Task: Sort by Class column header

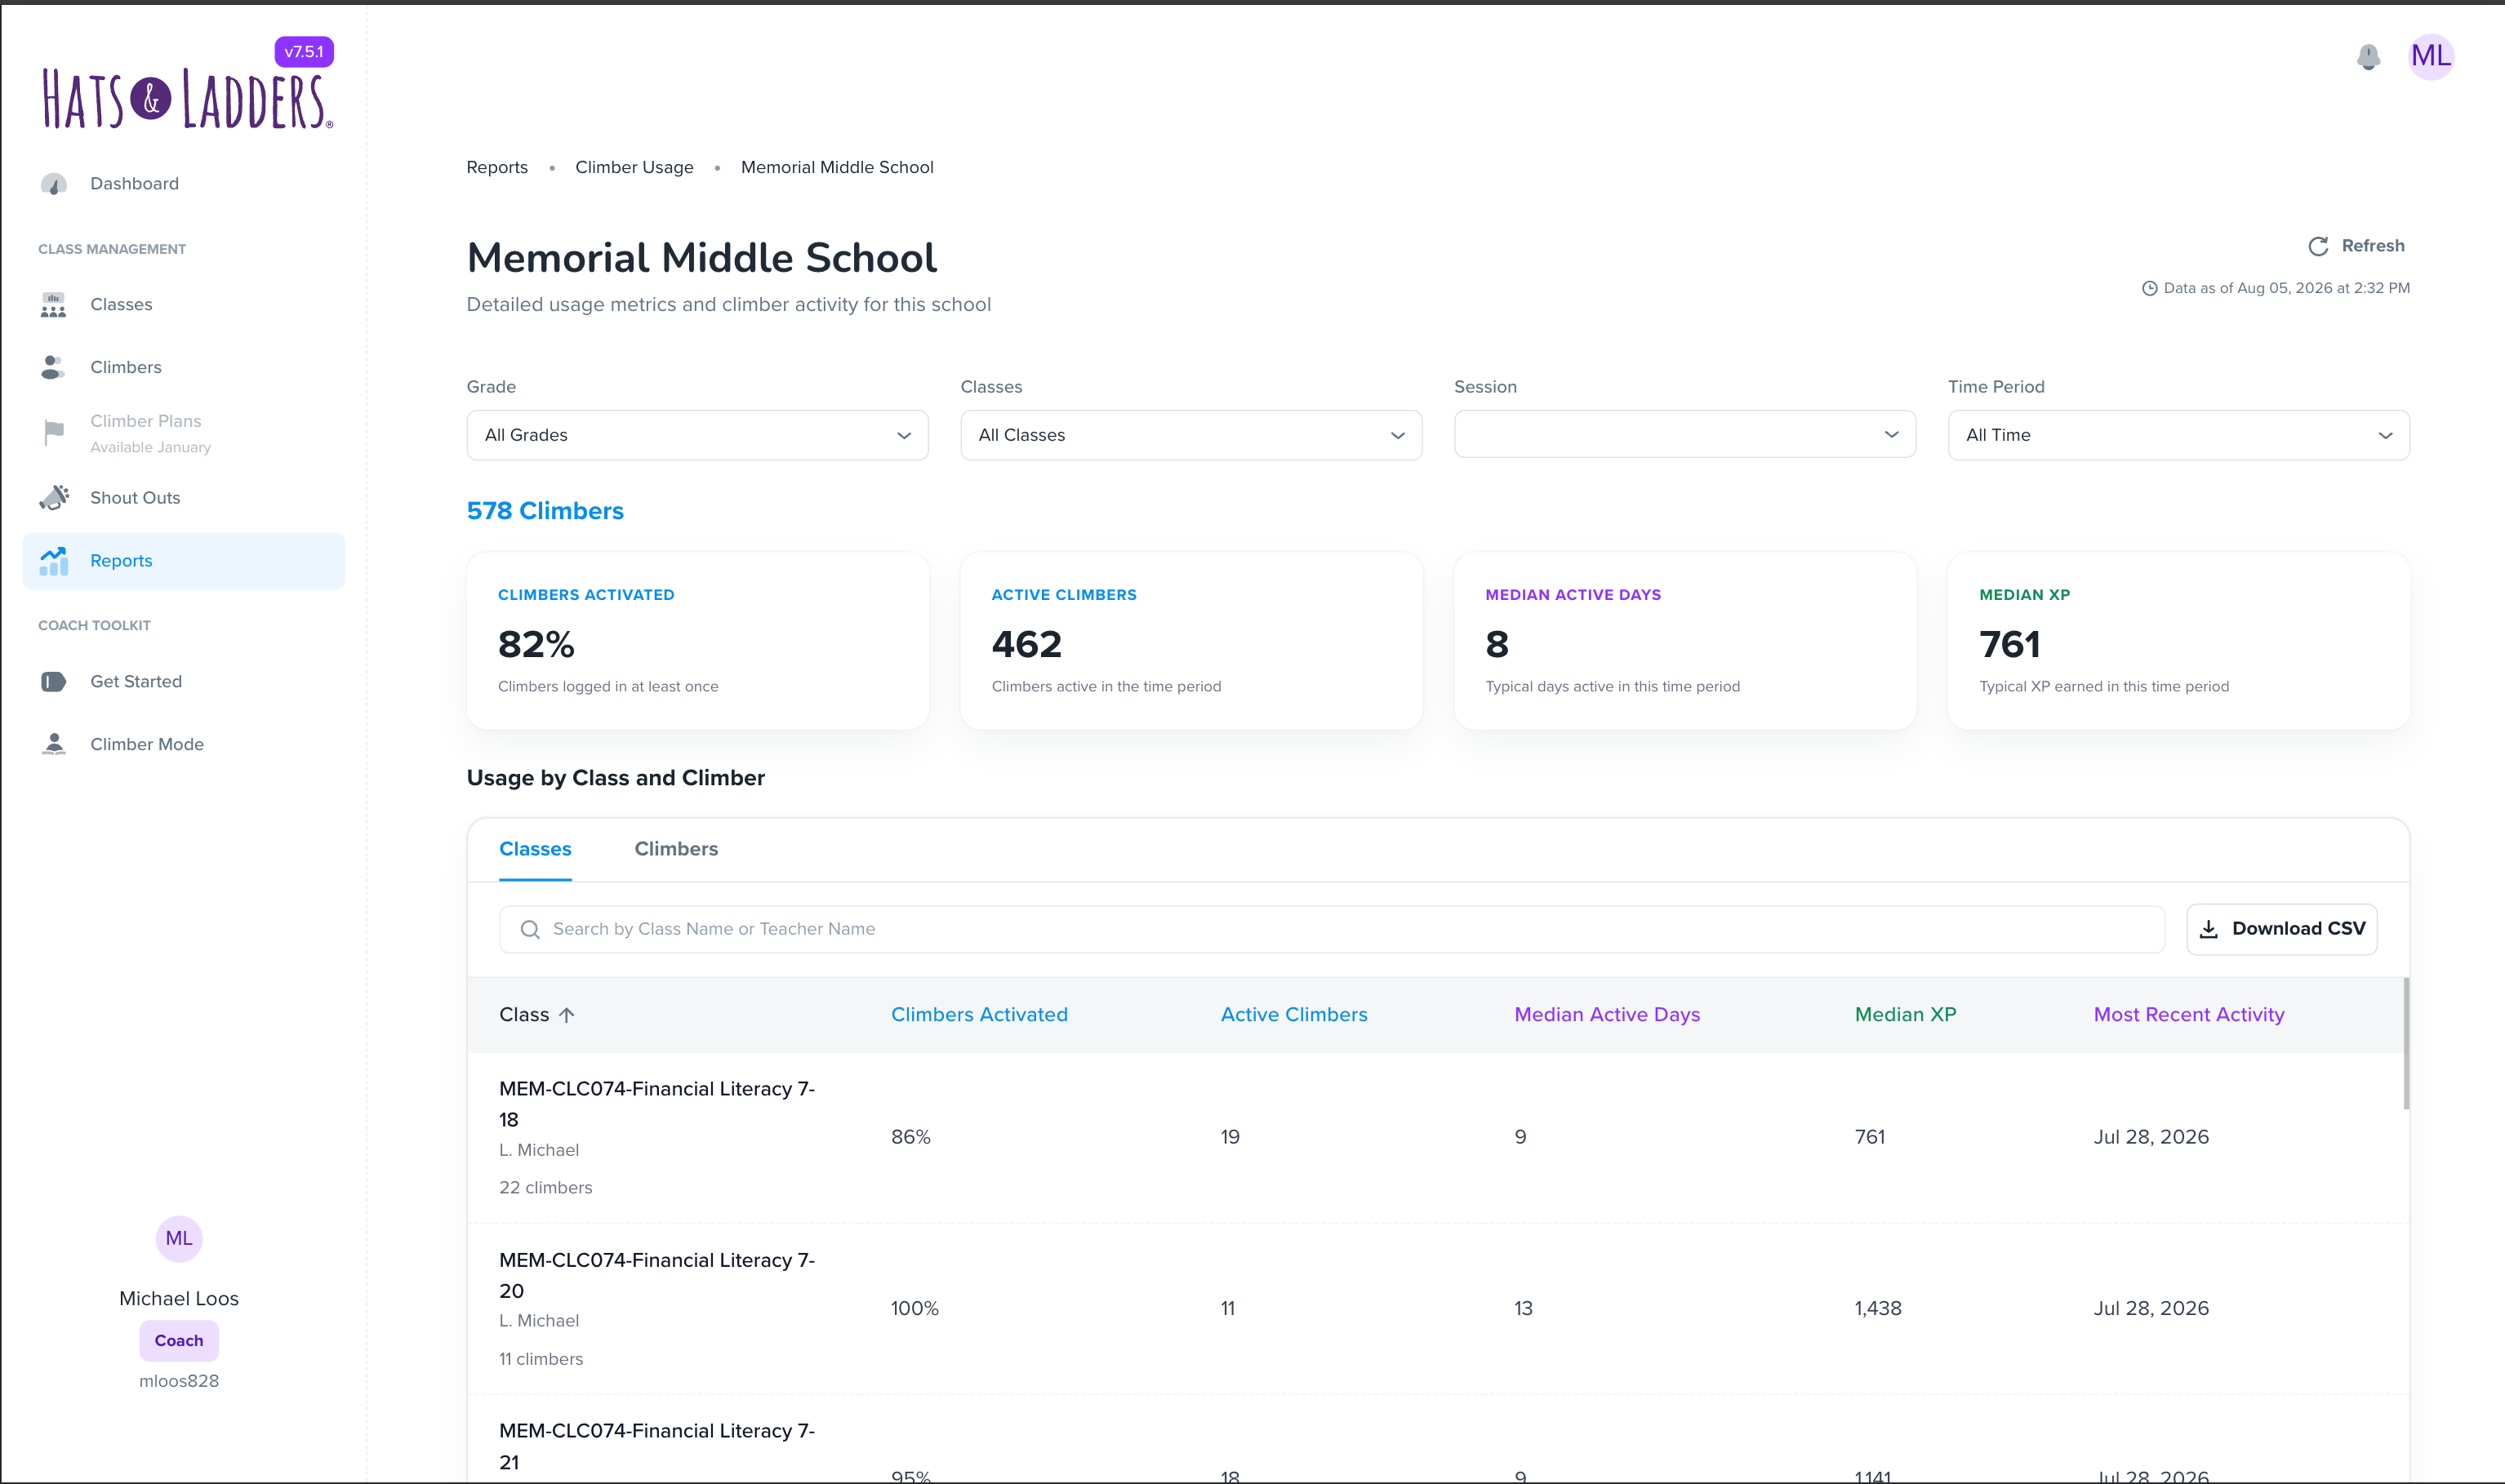Action: (x=537, y=1015)
